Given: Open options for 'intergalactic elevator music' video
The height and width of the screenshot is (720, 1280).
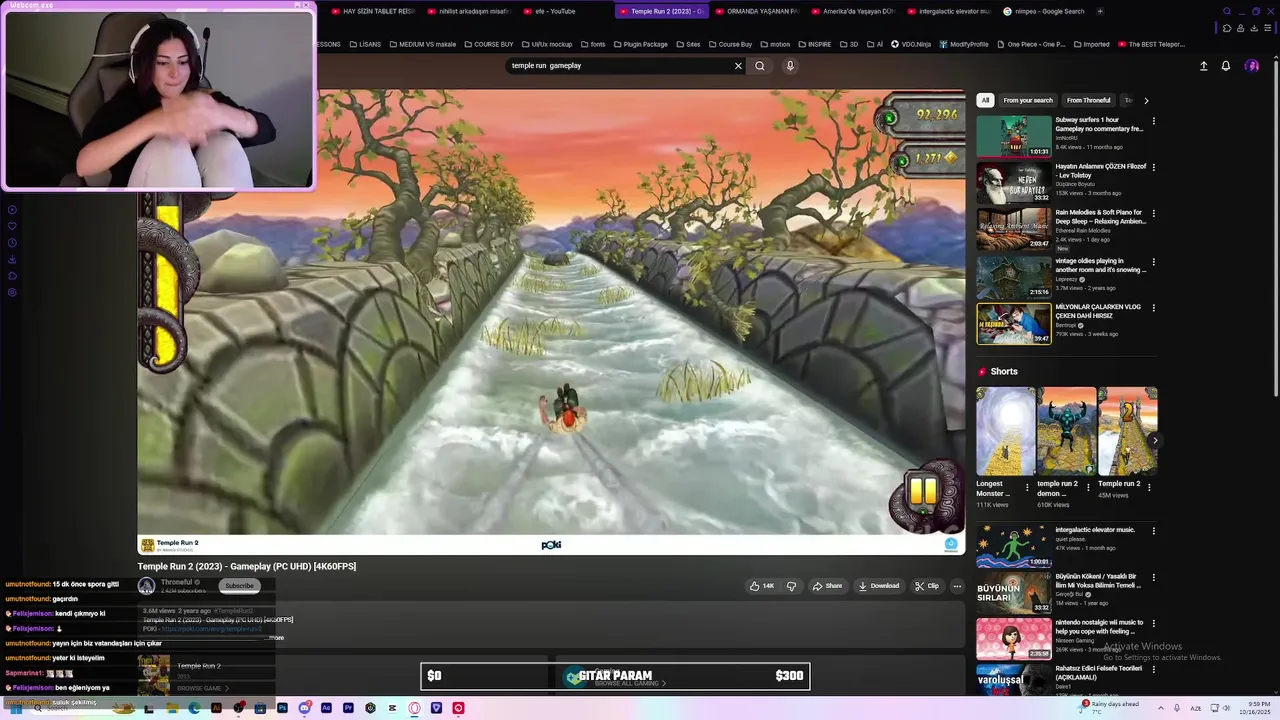Looking at the screenshot, I should coord(1153,531).
